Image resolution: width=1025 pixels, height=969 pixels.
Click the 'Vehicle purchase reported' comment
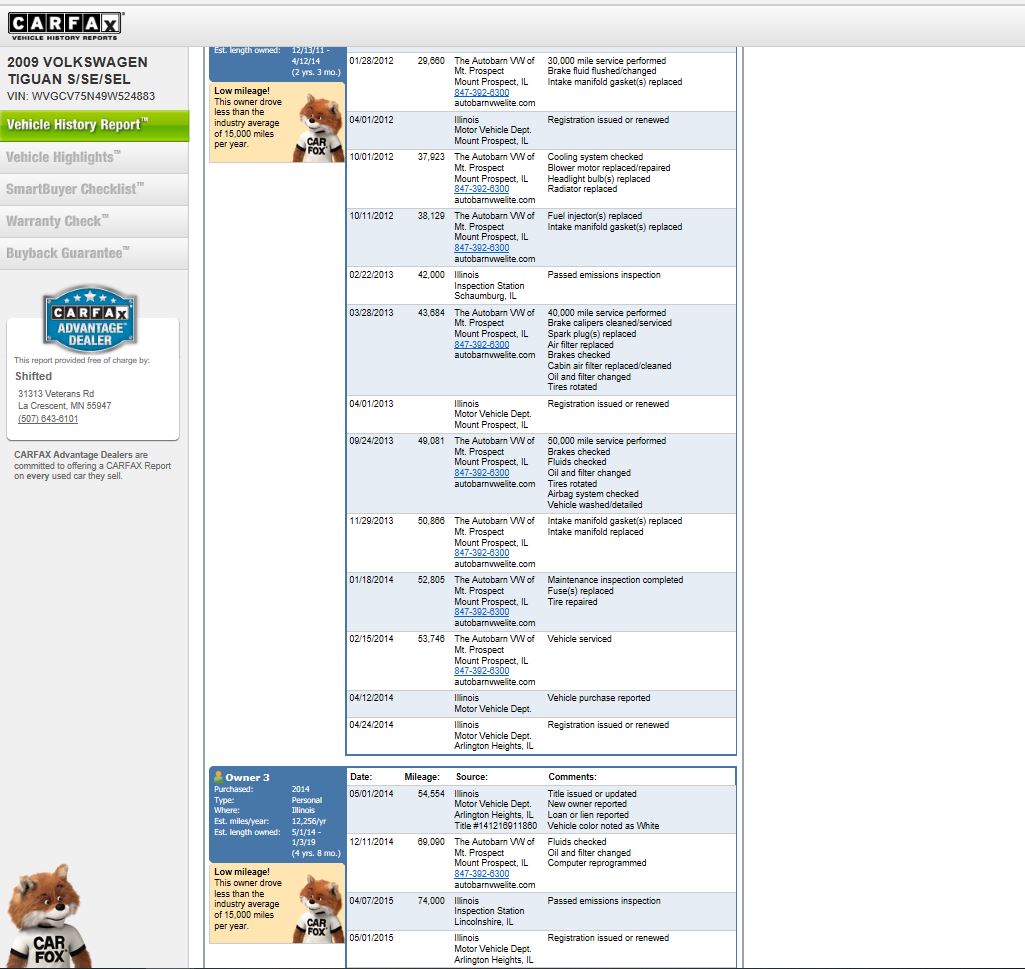[599, 698]
